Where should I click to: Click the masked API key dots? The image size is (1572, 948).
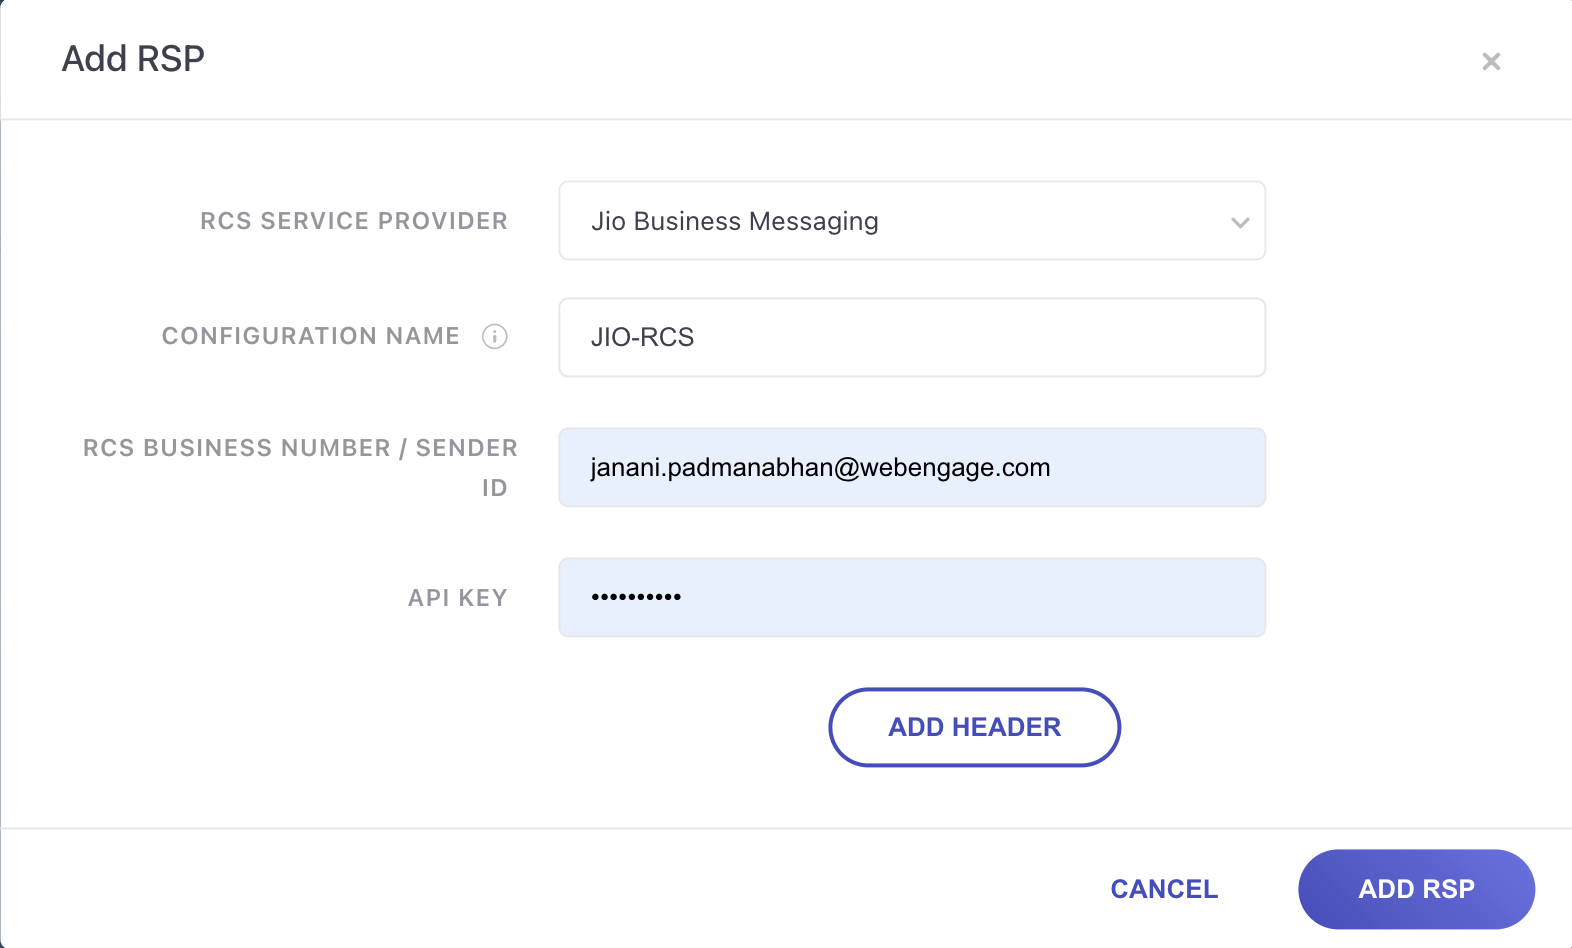[x=636, y=597]
